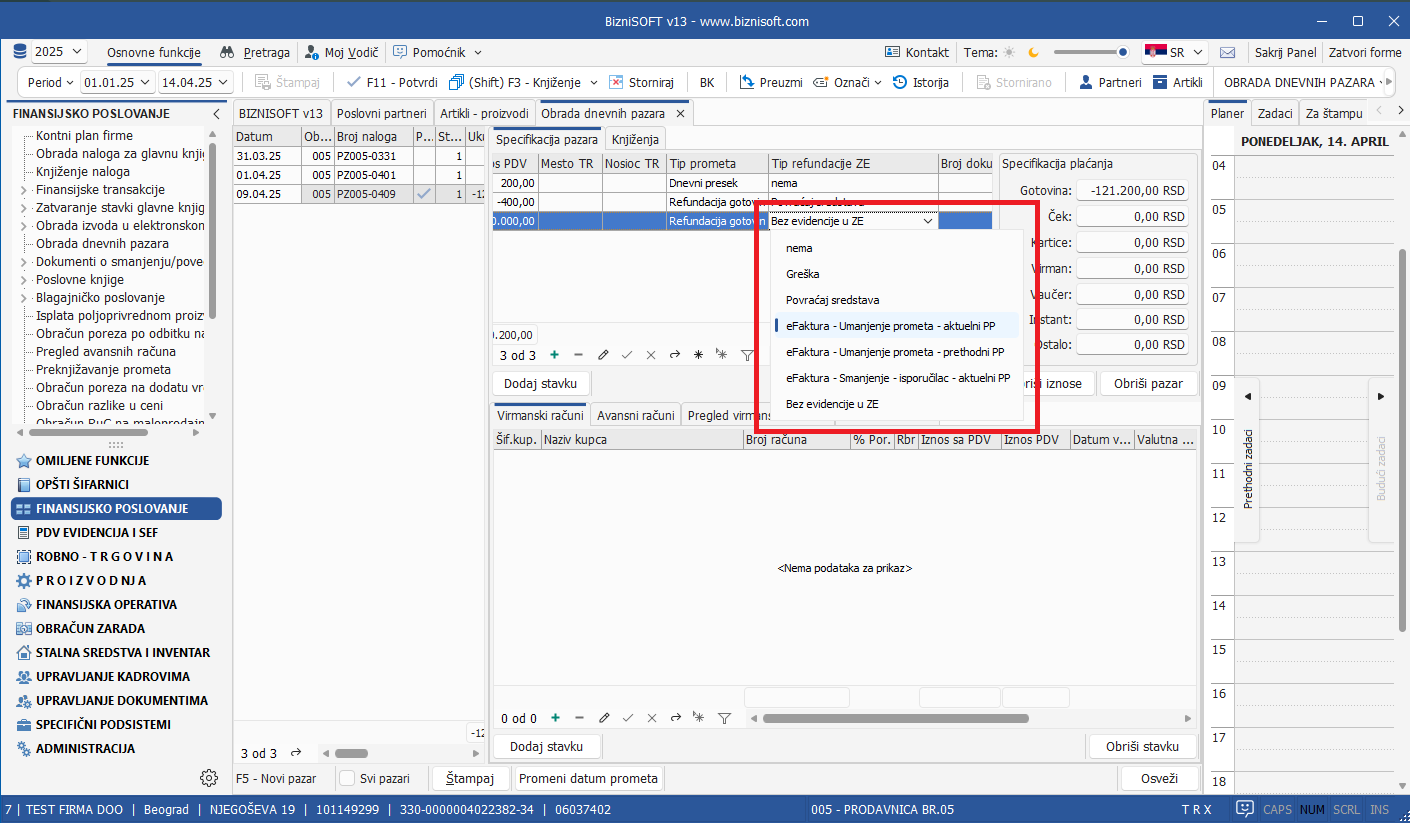The image size is (1410, 823).
Task: Choose 'Povraćaj sredstava' from the list
Action: 832,300
